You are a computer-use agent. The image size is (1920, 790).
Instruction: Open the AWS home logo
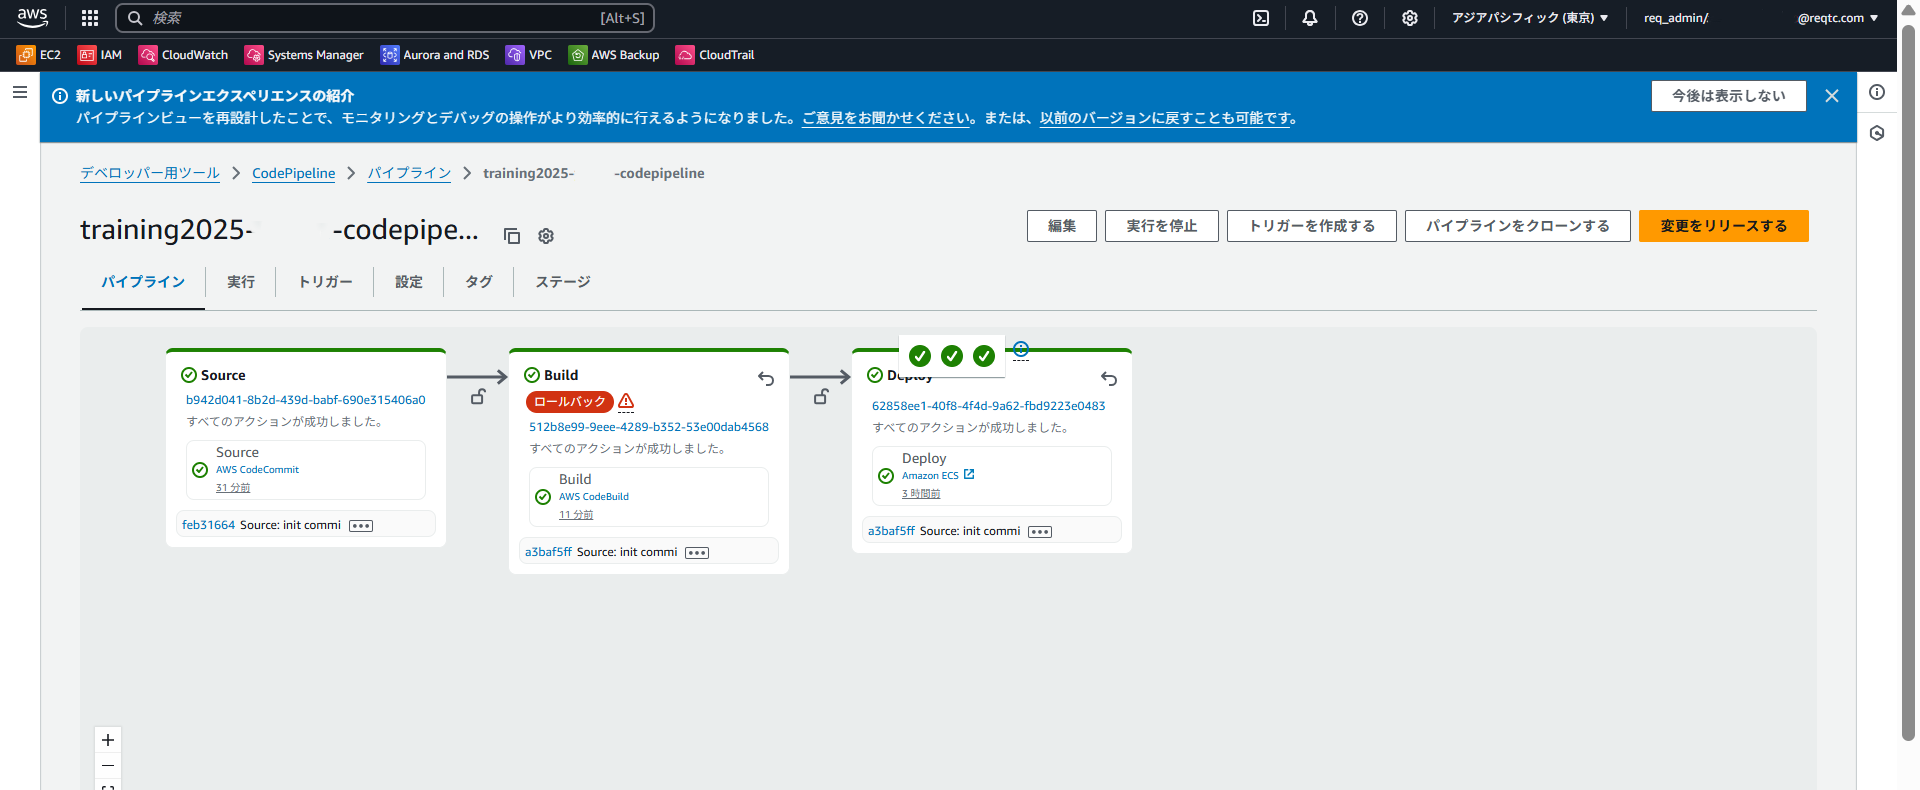tap(32, 17)
